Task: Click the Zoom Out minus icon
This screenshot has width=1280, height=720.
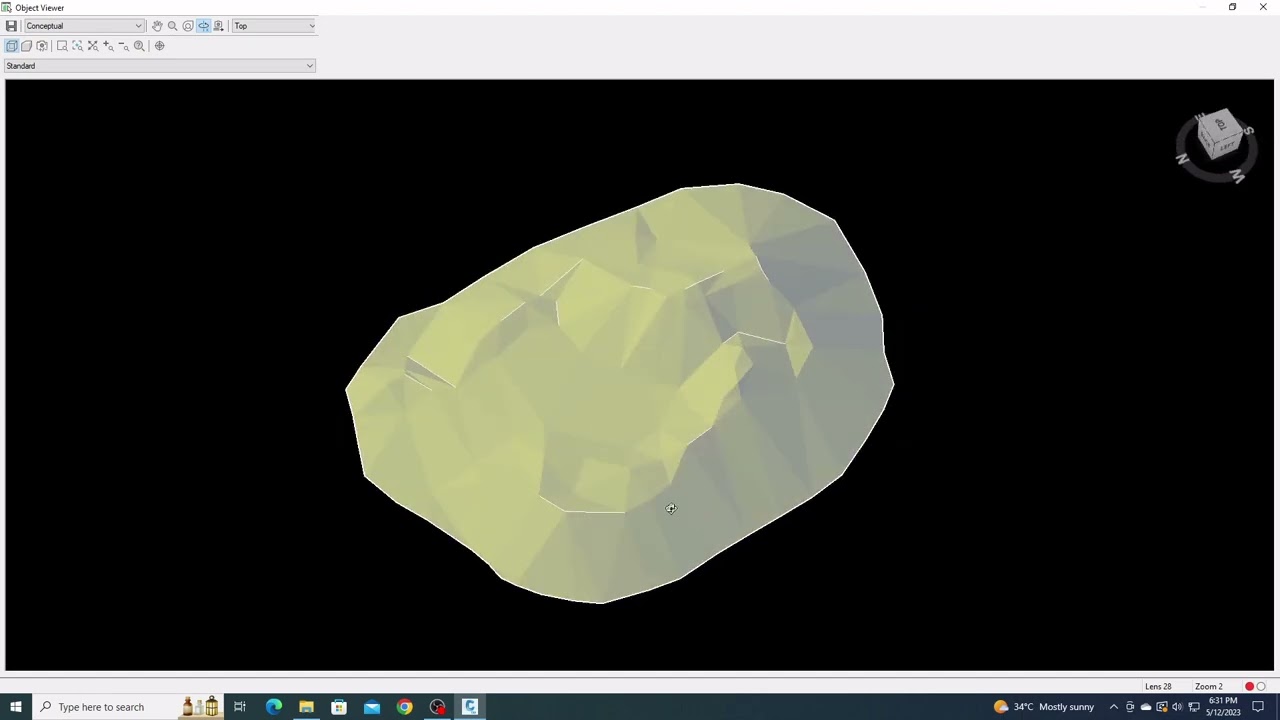Action: [x=123, y=46]
